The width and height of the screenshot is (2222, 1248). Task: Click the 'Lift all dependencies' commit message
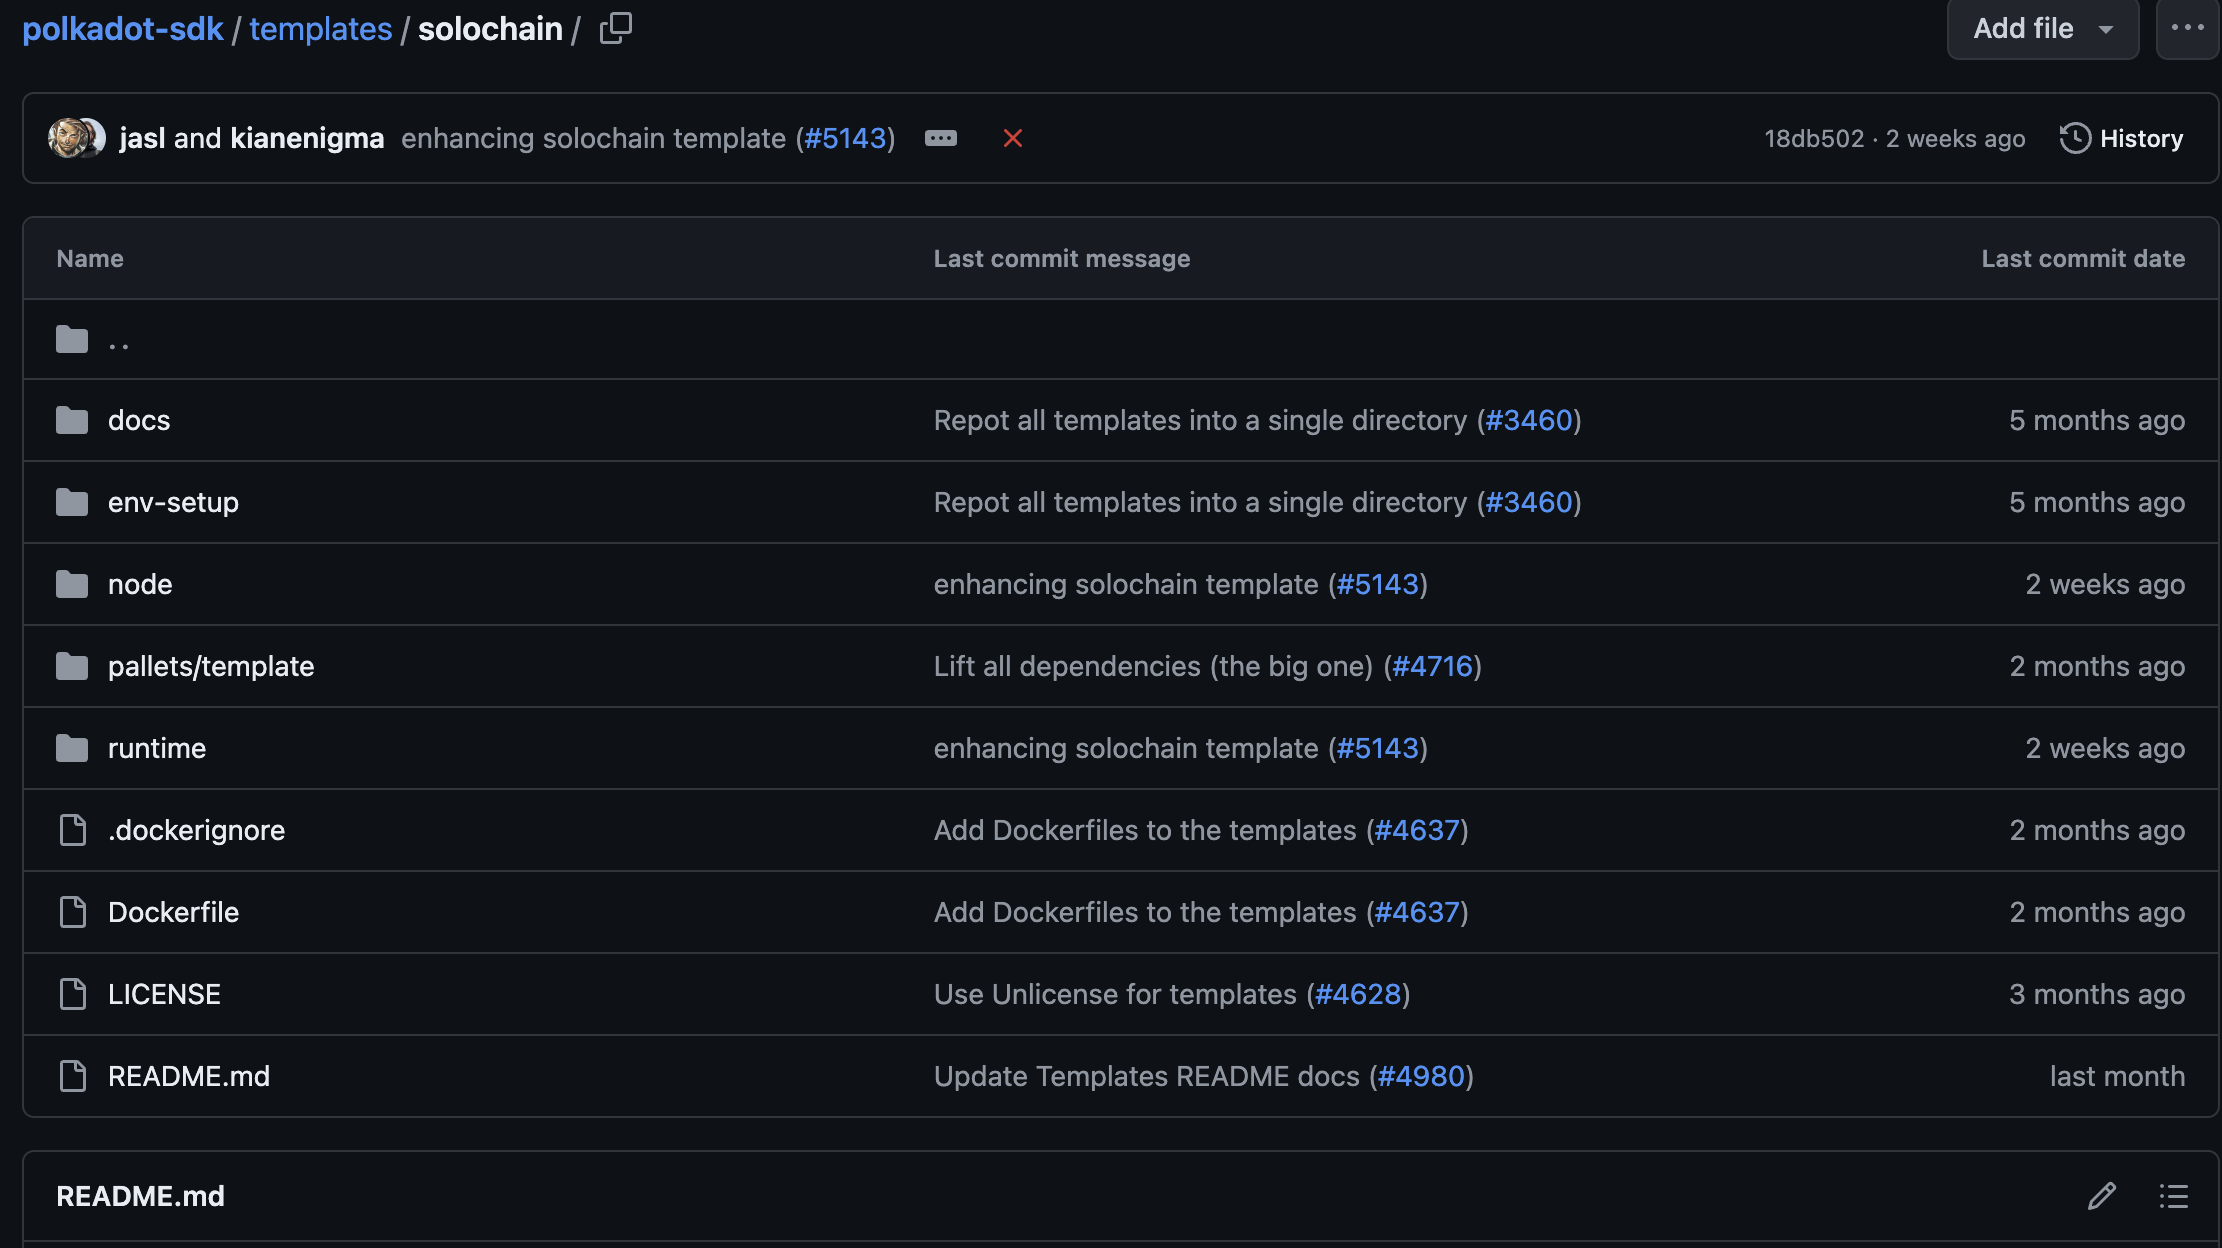1153,666
